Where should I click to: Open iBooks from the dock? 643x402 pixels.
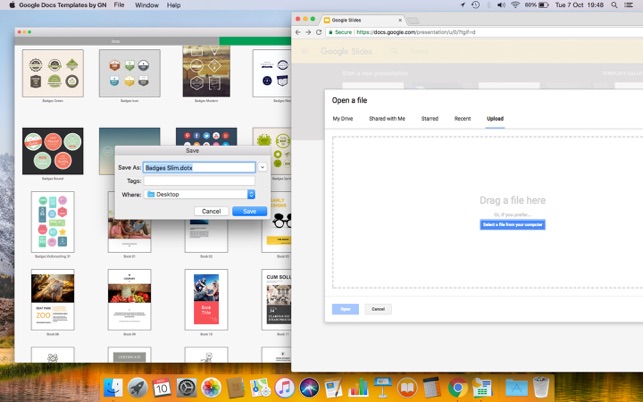pyautogui.click(x=407, y=387)
